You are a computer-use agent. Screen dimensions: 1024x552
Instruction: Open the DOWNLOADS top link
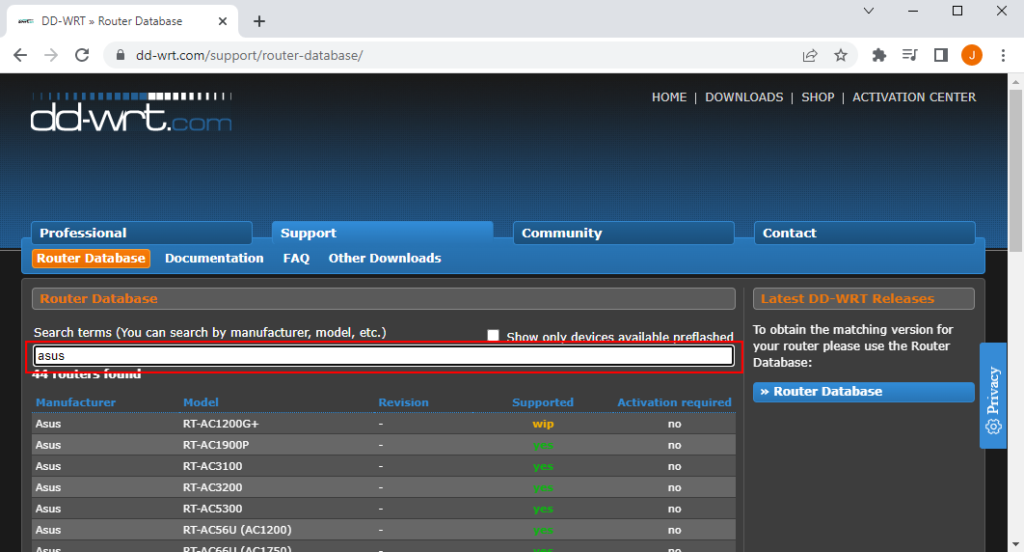point(744,97)
